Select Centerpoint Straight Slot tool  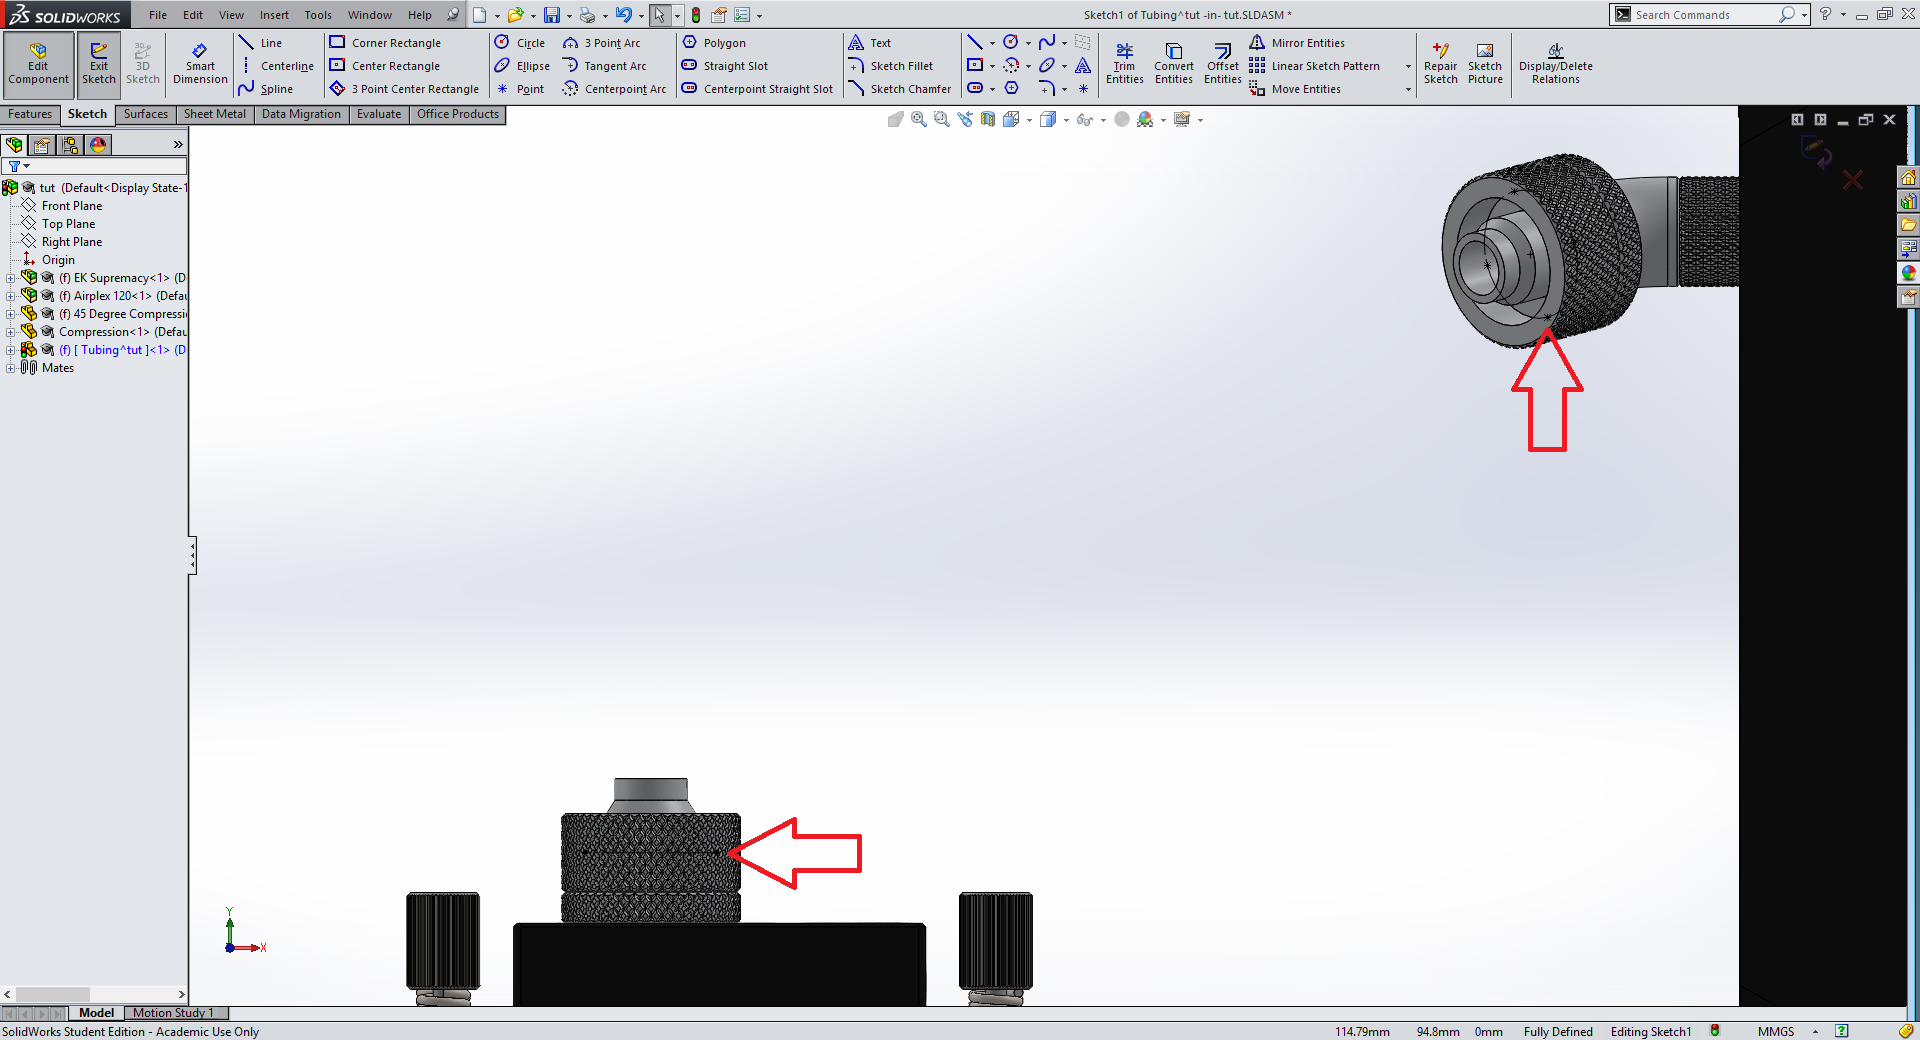coord(757,89)
